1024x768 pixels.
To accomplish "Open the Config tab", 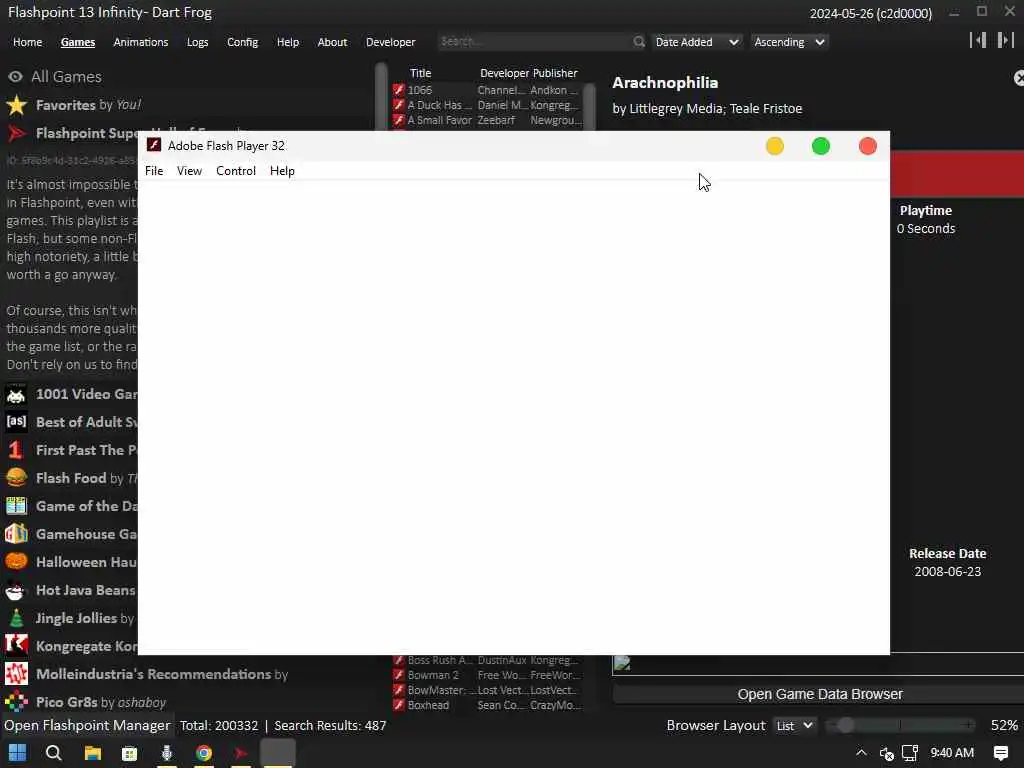I will 242,42.
